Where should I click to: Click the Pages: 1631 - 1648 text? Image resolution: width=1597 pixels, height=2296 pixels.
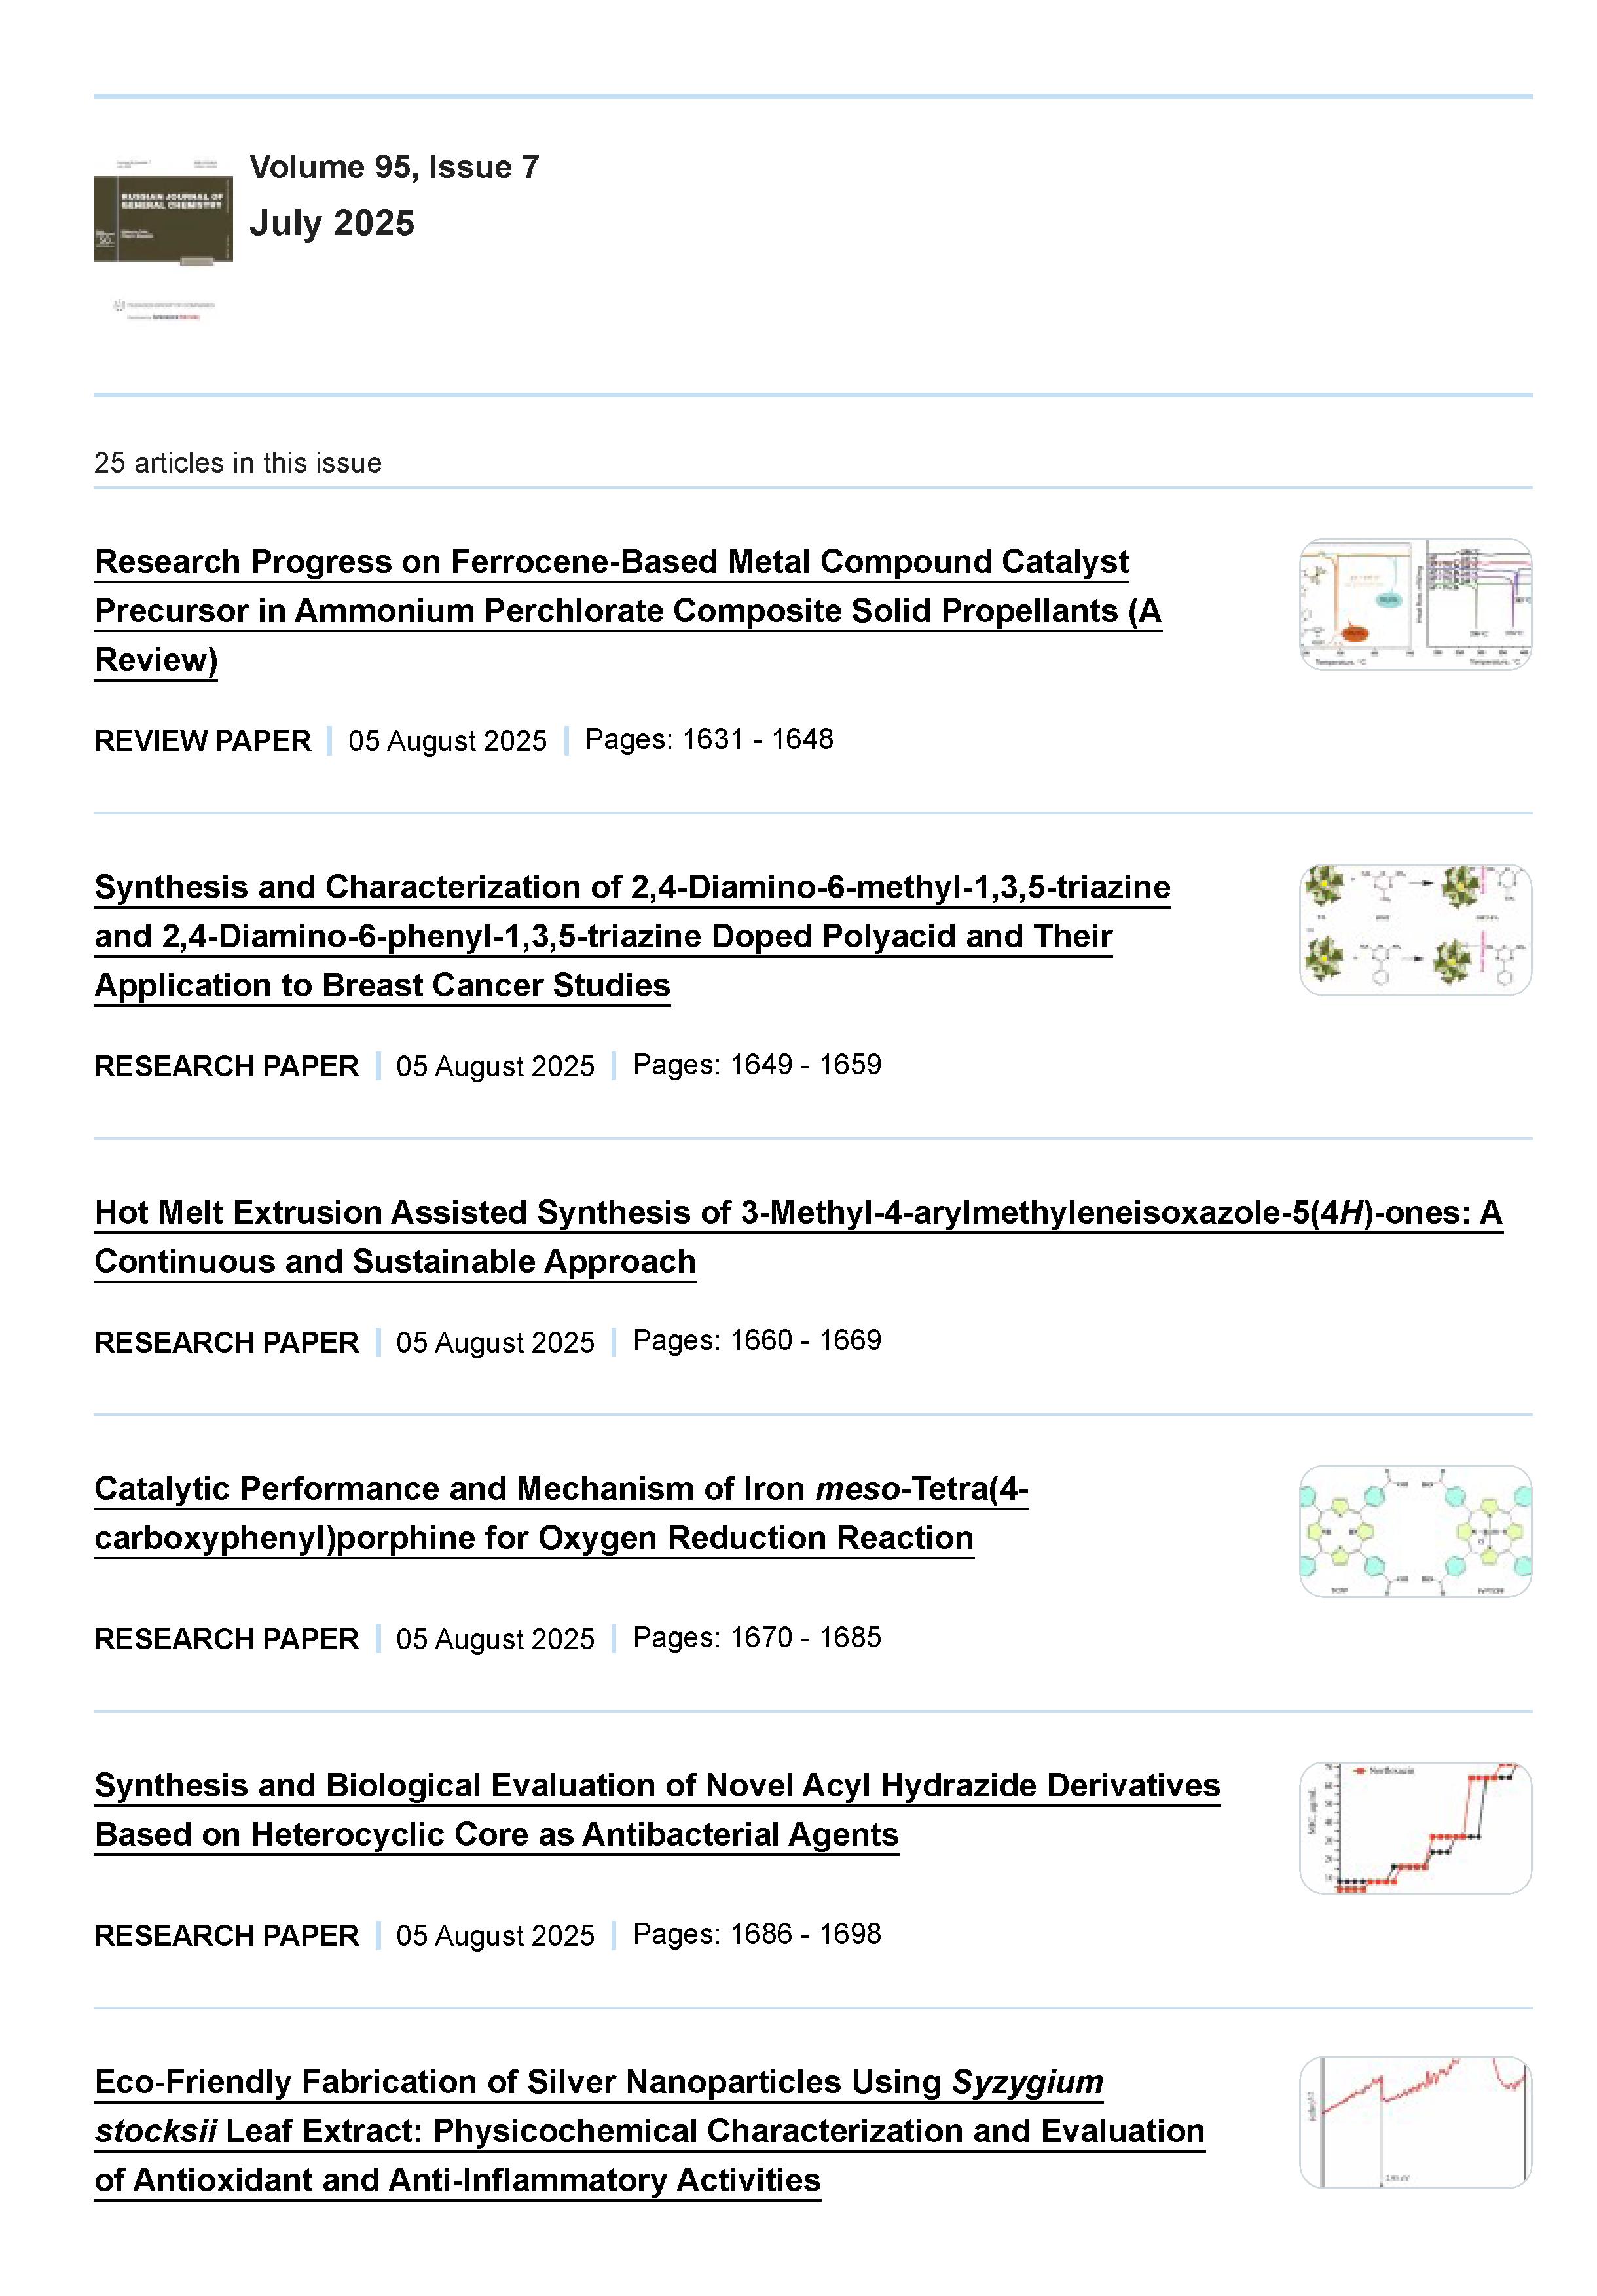tap(708, 740)
